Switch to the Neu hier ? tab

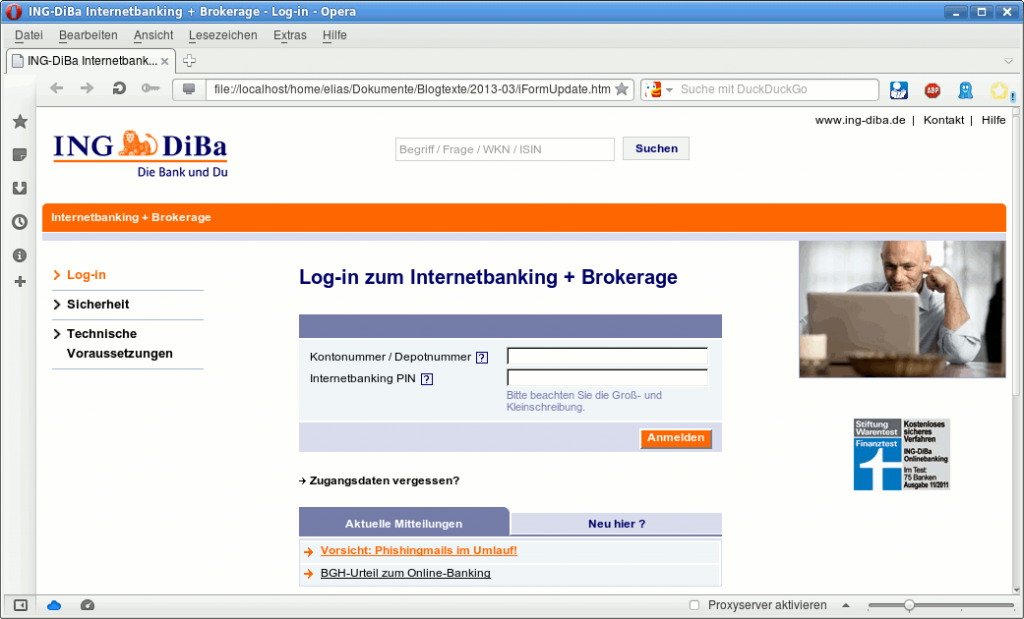[616, 524]
